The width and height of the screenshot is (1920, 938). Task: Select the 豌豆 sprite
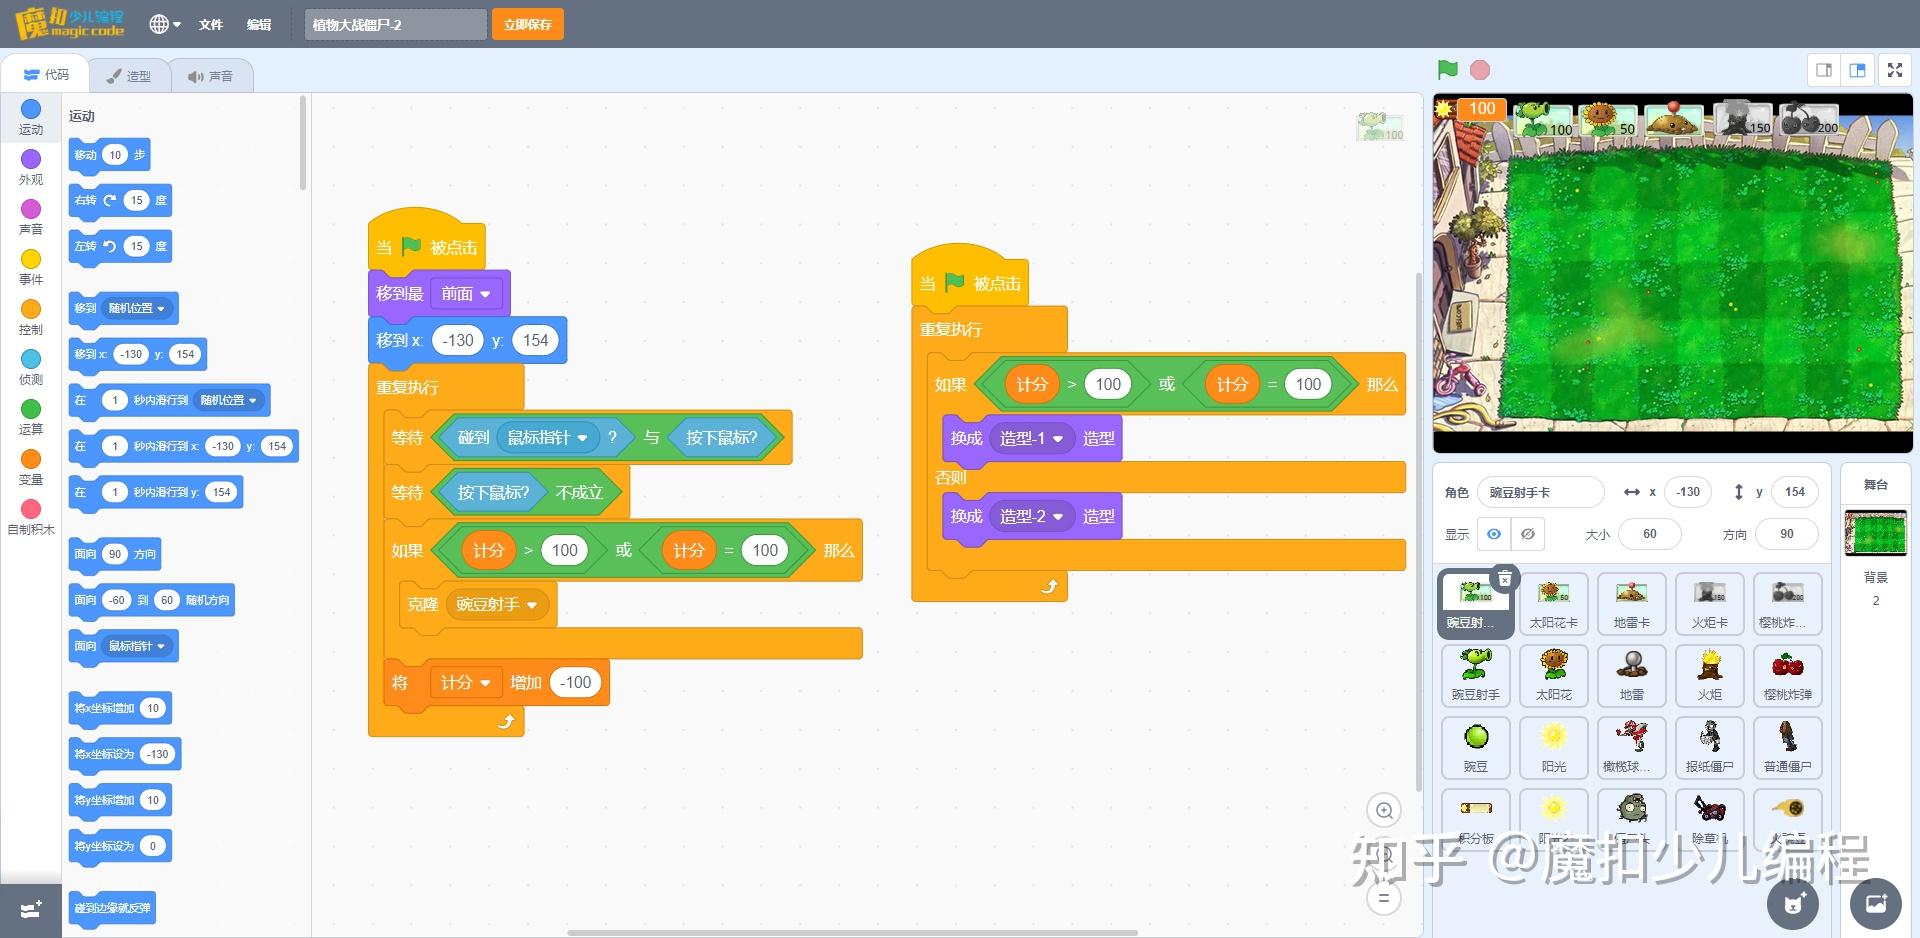pos(1476,748)
